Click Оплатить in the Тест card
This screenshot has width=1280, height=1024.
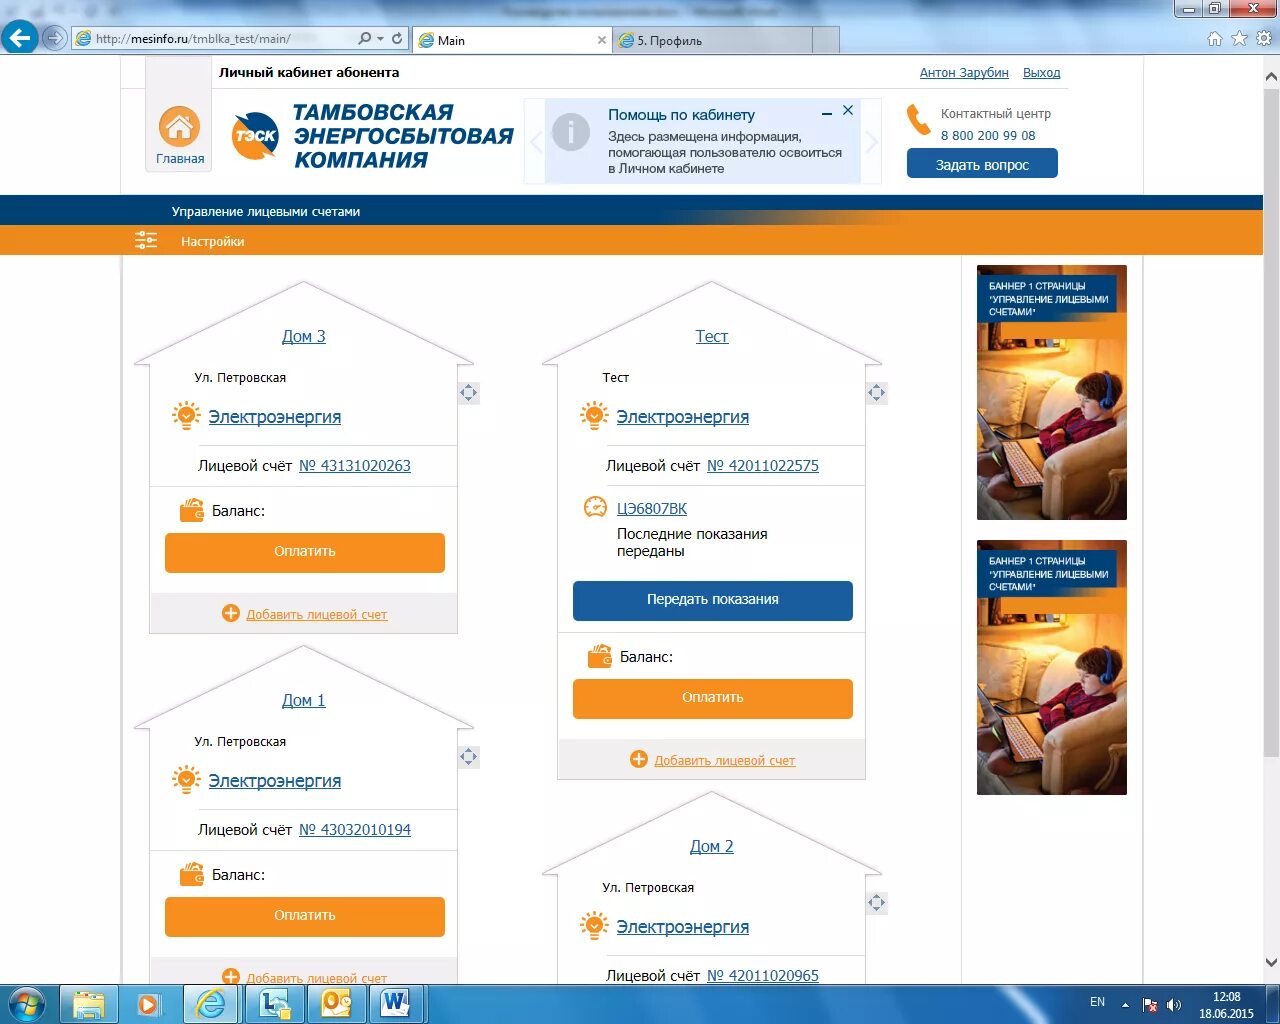coord(713,698)
